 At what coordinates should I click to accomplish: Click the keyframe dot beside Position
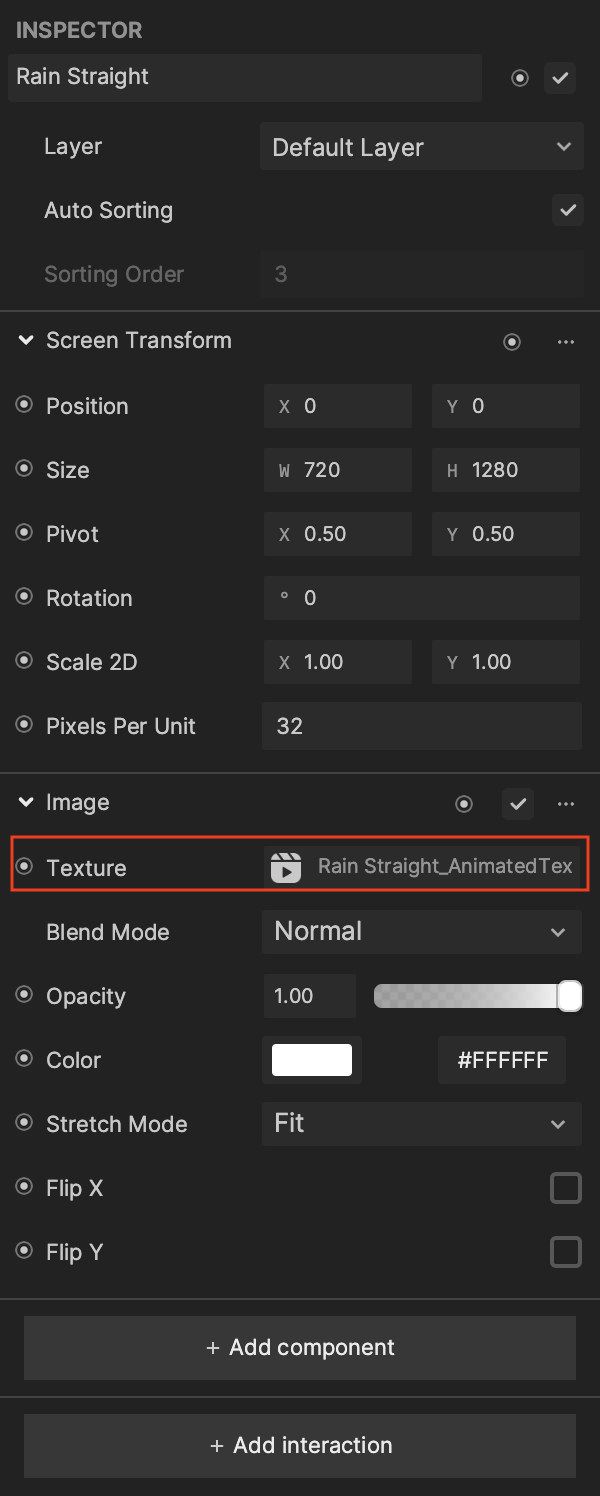pyautogui.click(x=24, y=405)
